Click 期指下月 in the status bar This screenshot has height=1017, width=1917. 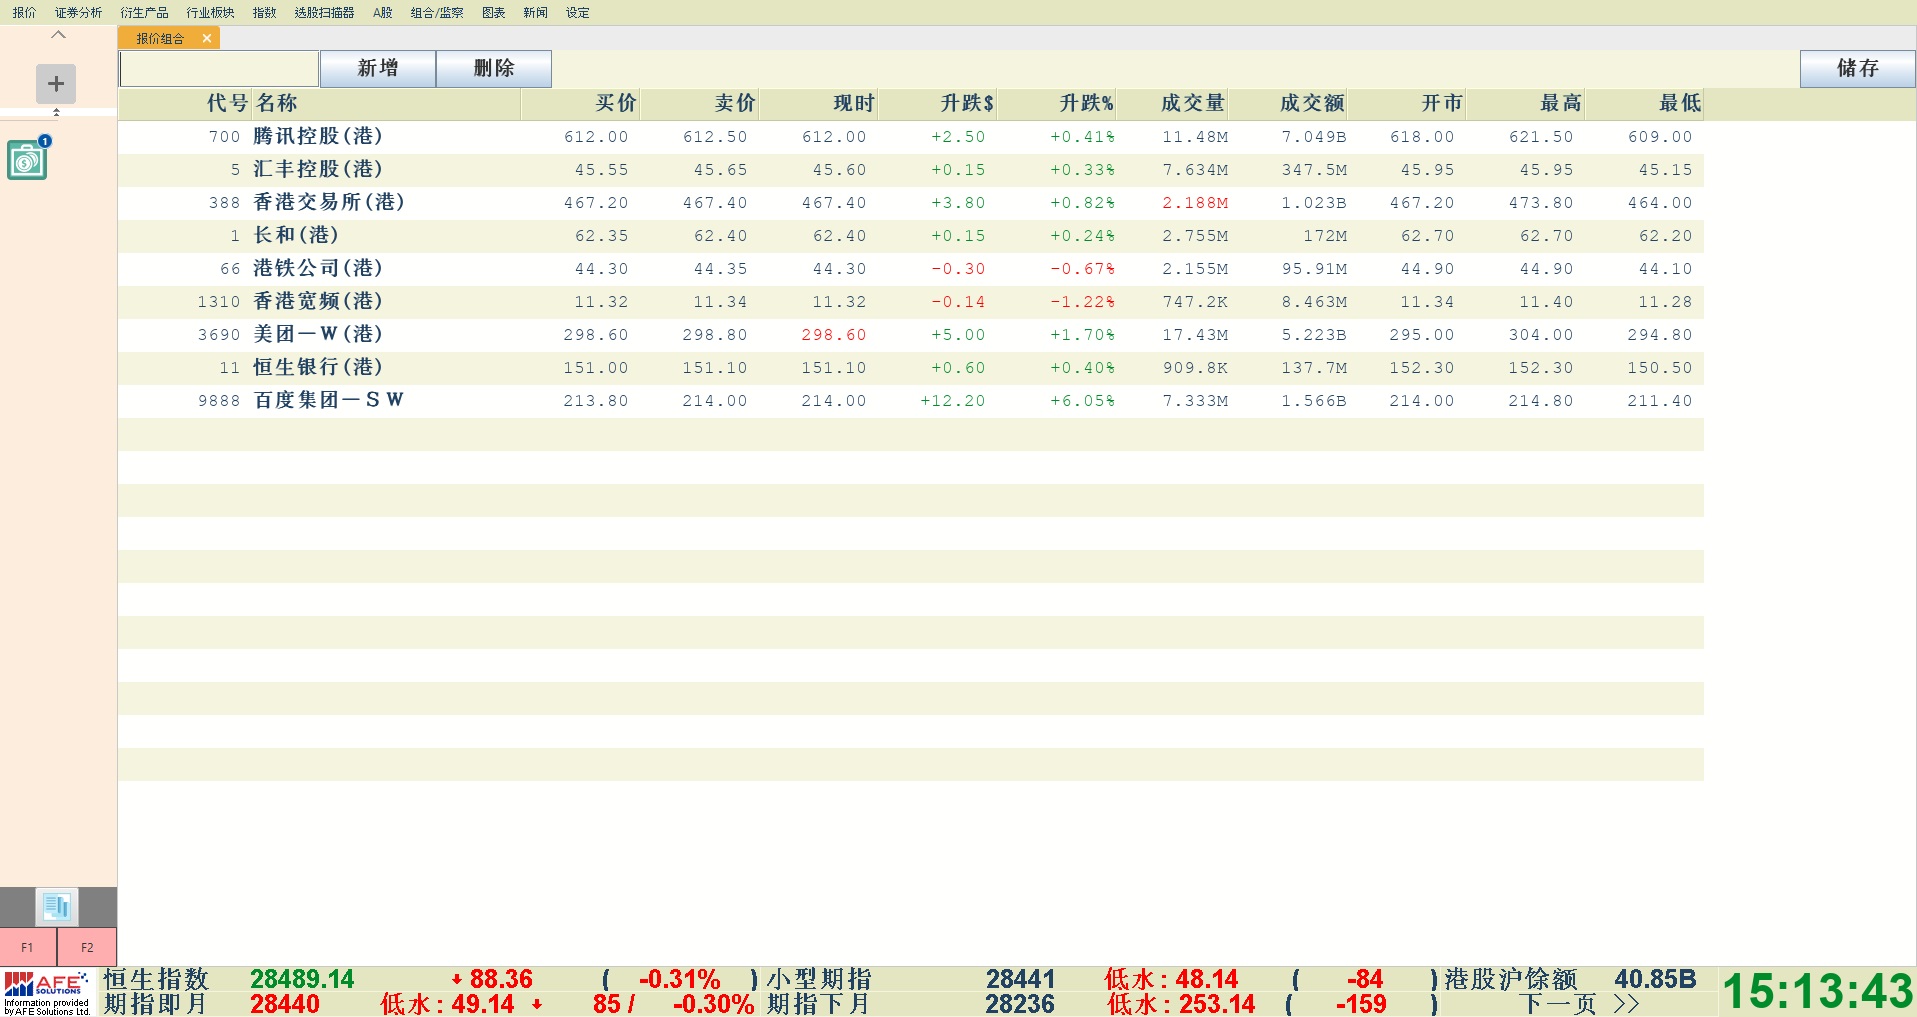tap(819, 1004)
